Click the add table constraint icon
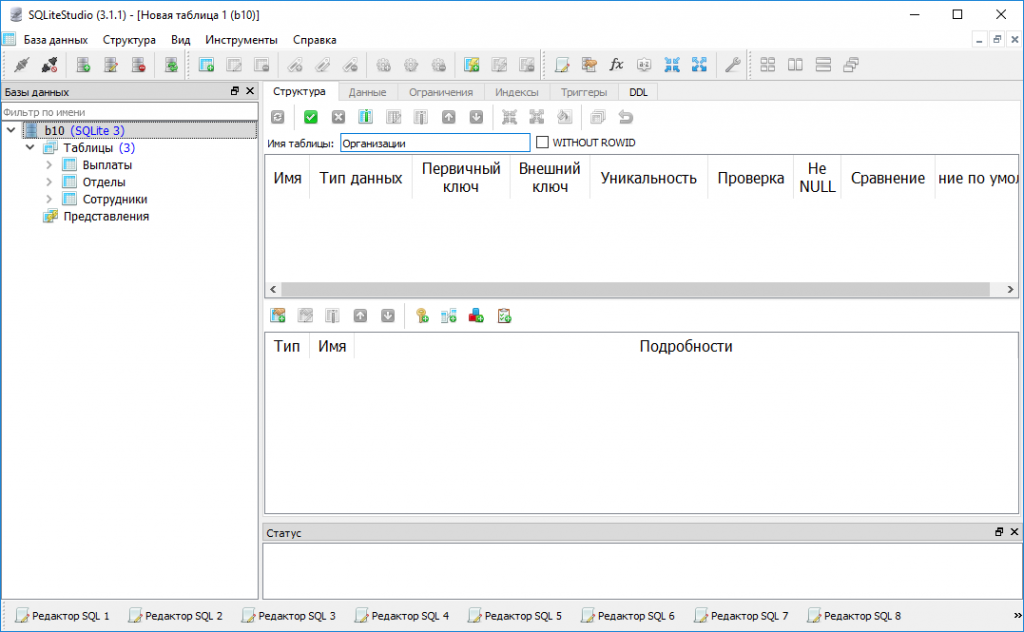1024x632 pixels. tap(278, 316)
